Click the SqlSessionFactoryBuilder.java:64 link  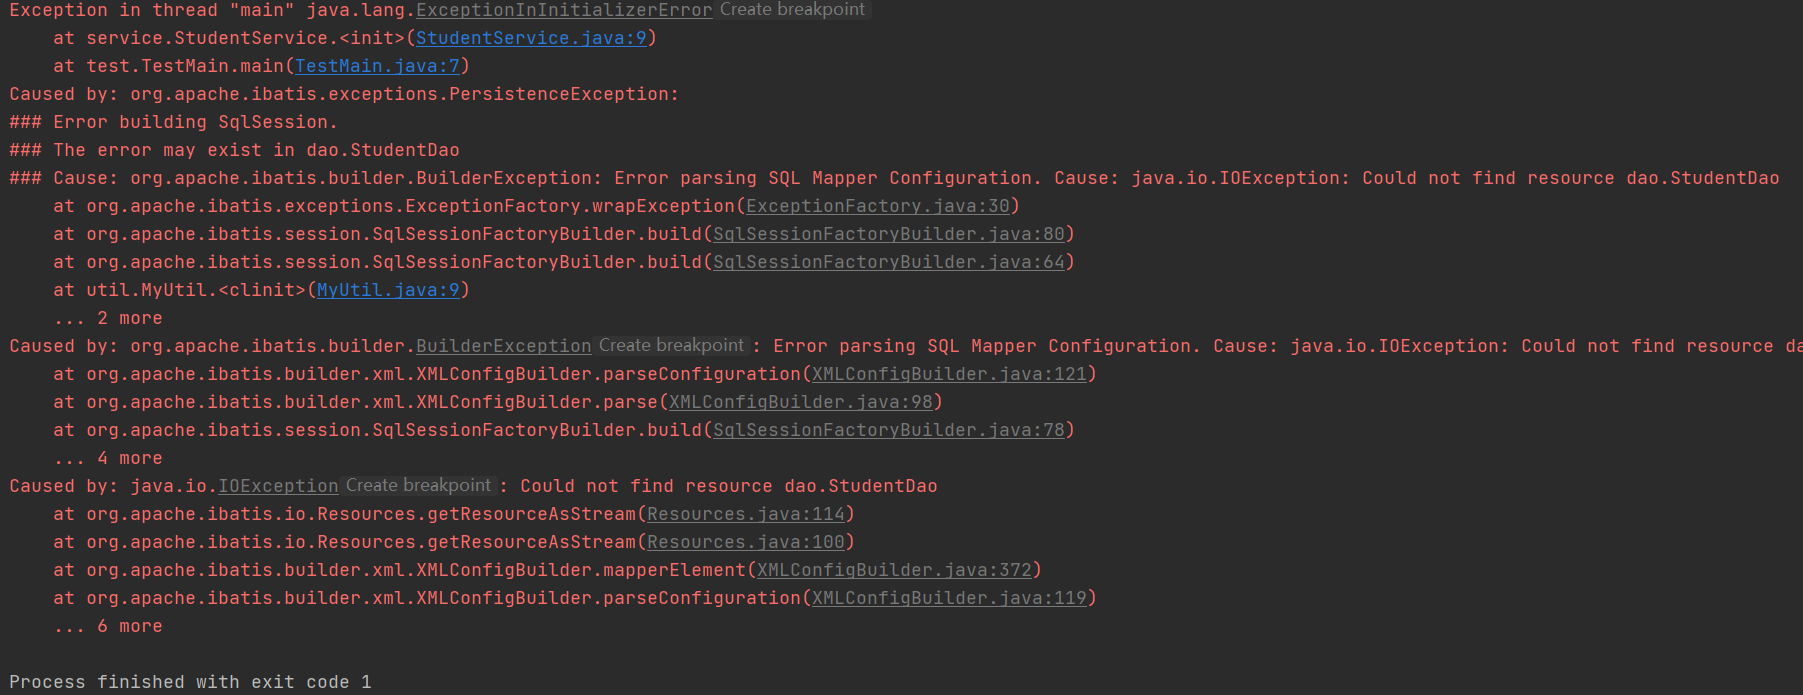pos(889,262)
